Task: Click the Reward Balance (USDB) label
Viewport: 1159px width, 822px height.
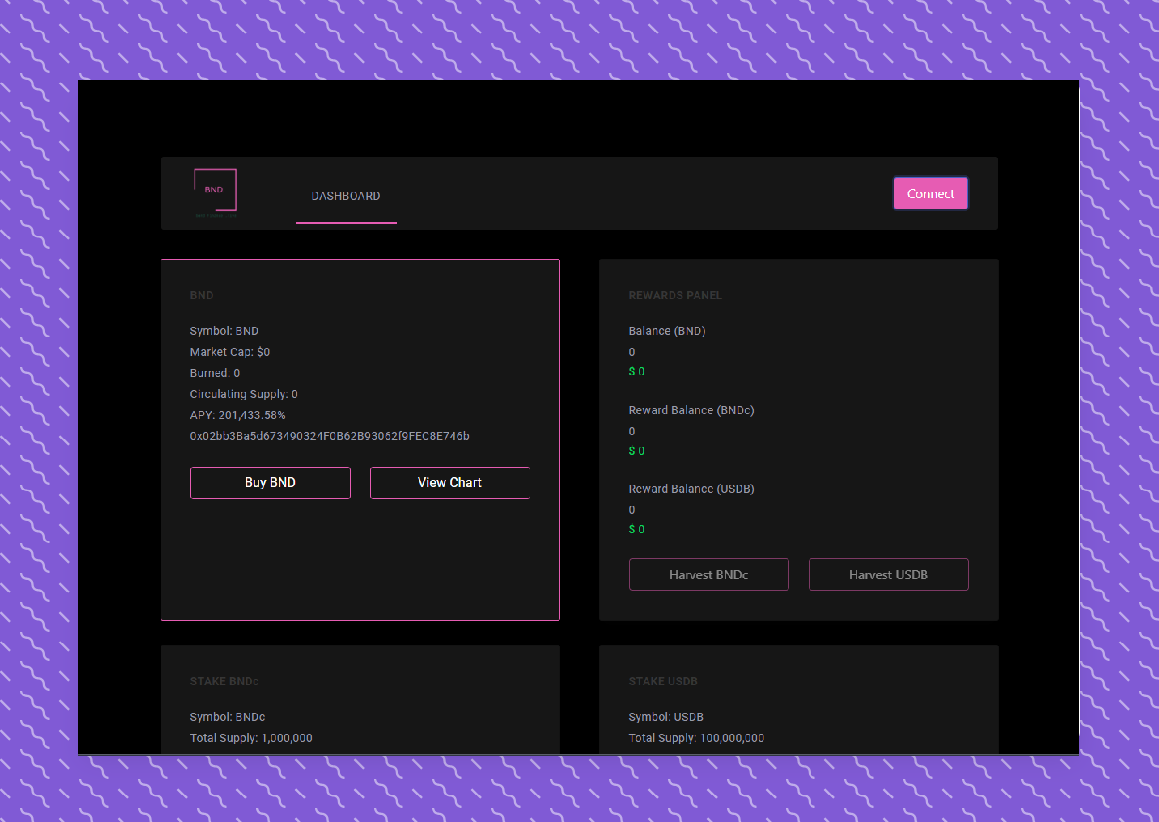Action: (x=691, y=489)
